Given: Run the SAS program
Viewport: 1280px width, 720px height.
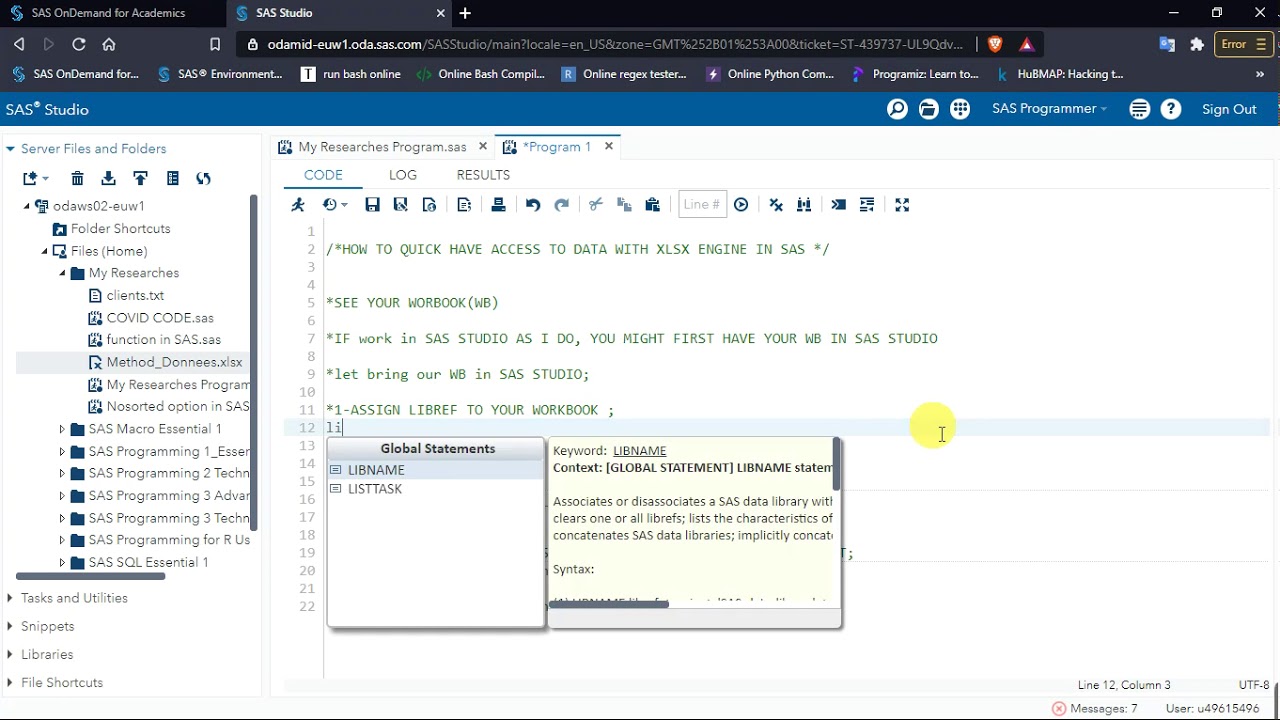Looking at the screenshot, I should pyautogui.click(x=298, y=205).
